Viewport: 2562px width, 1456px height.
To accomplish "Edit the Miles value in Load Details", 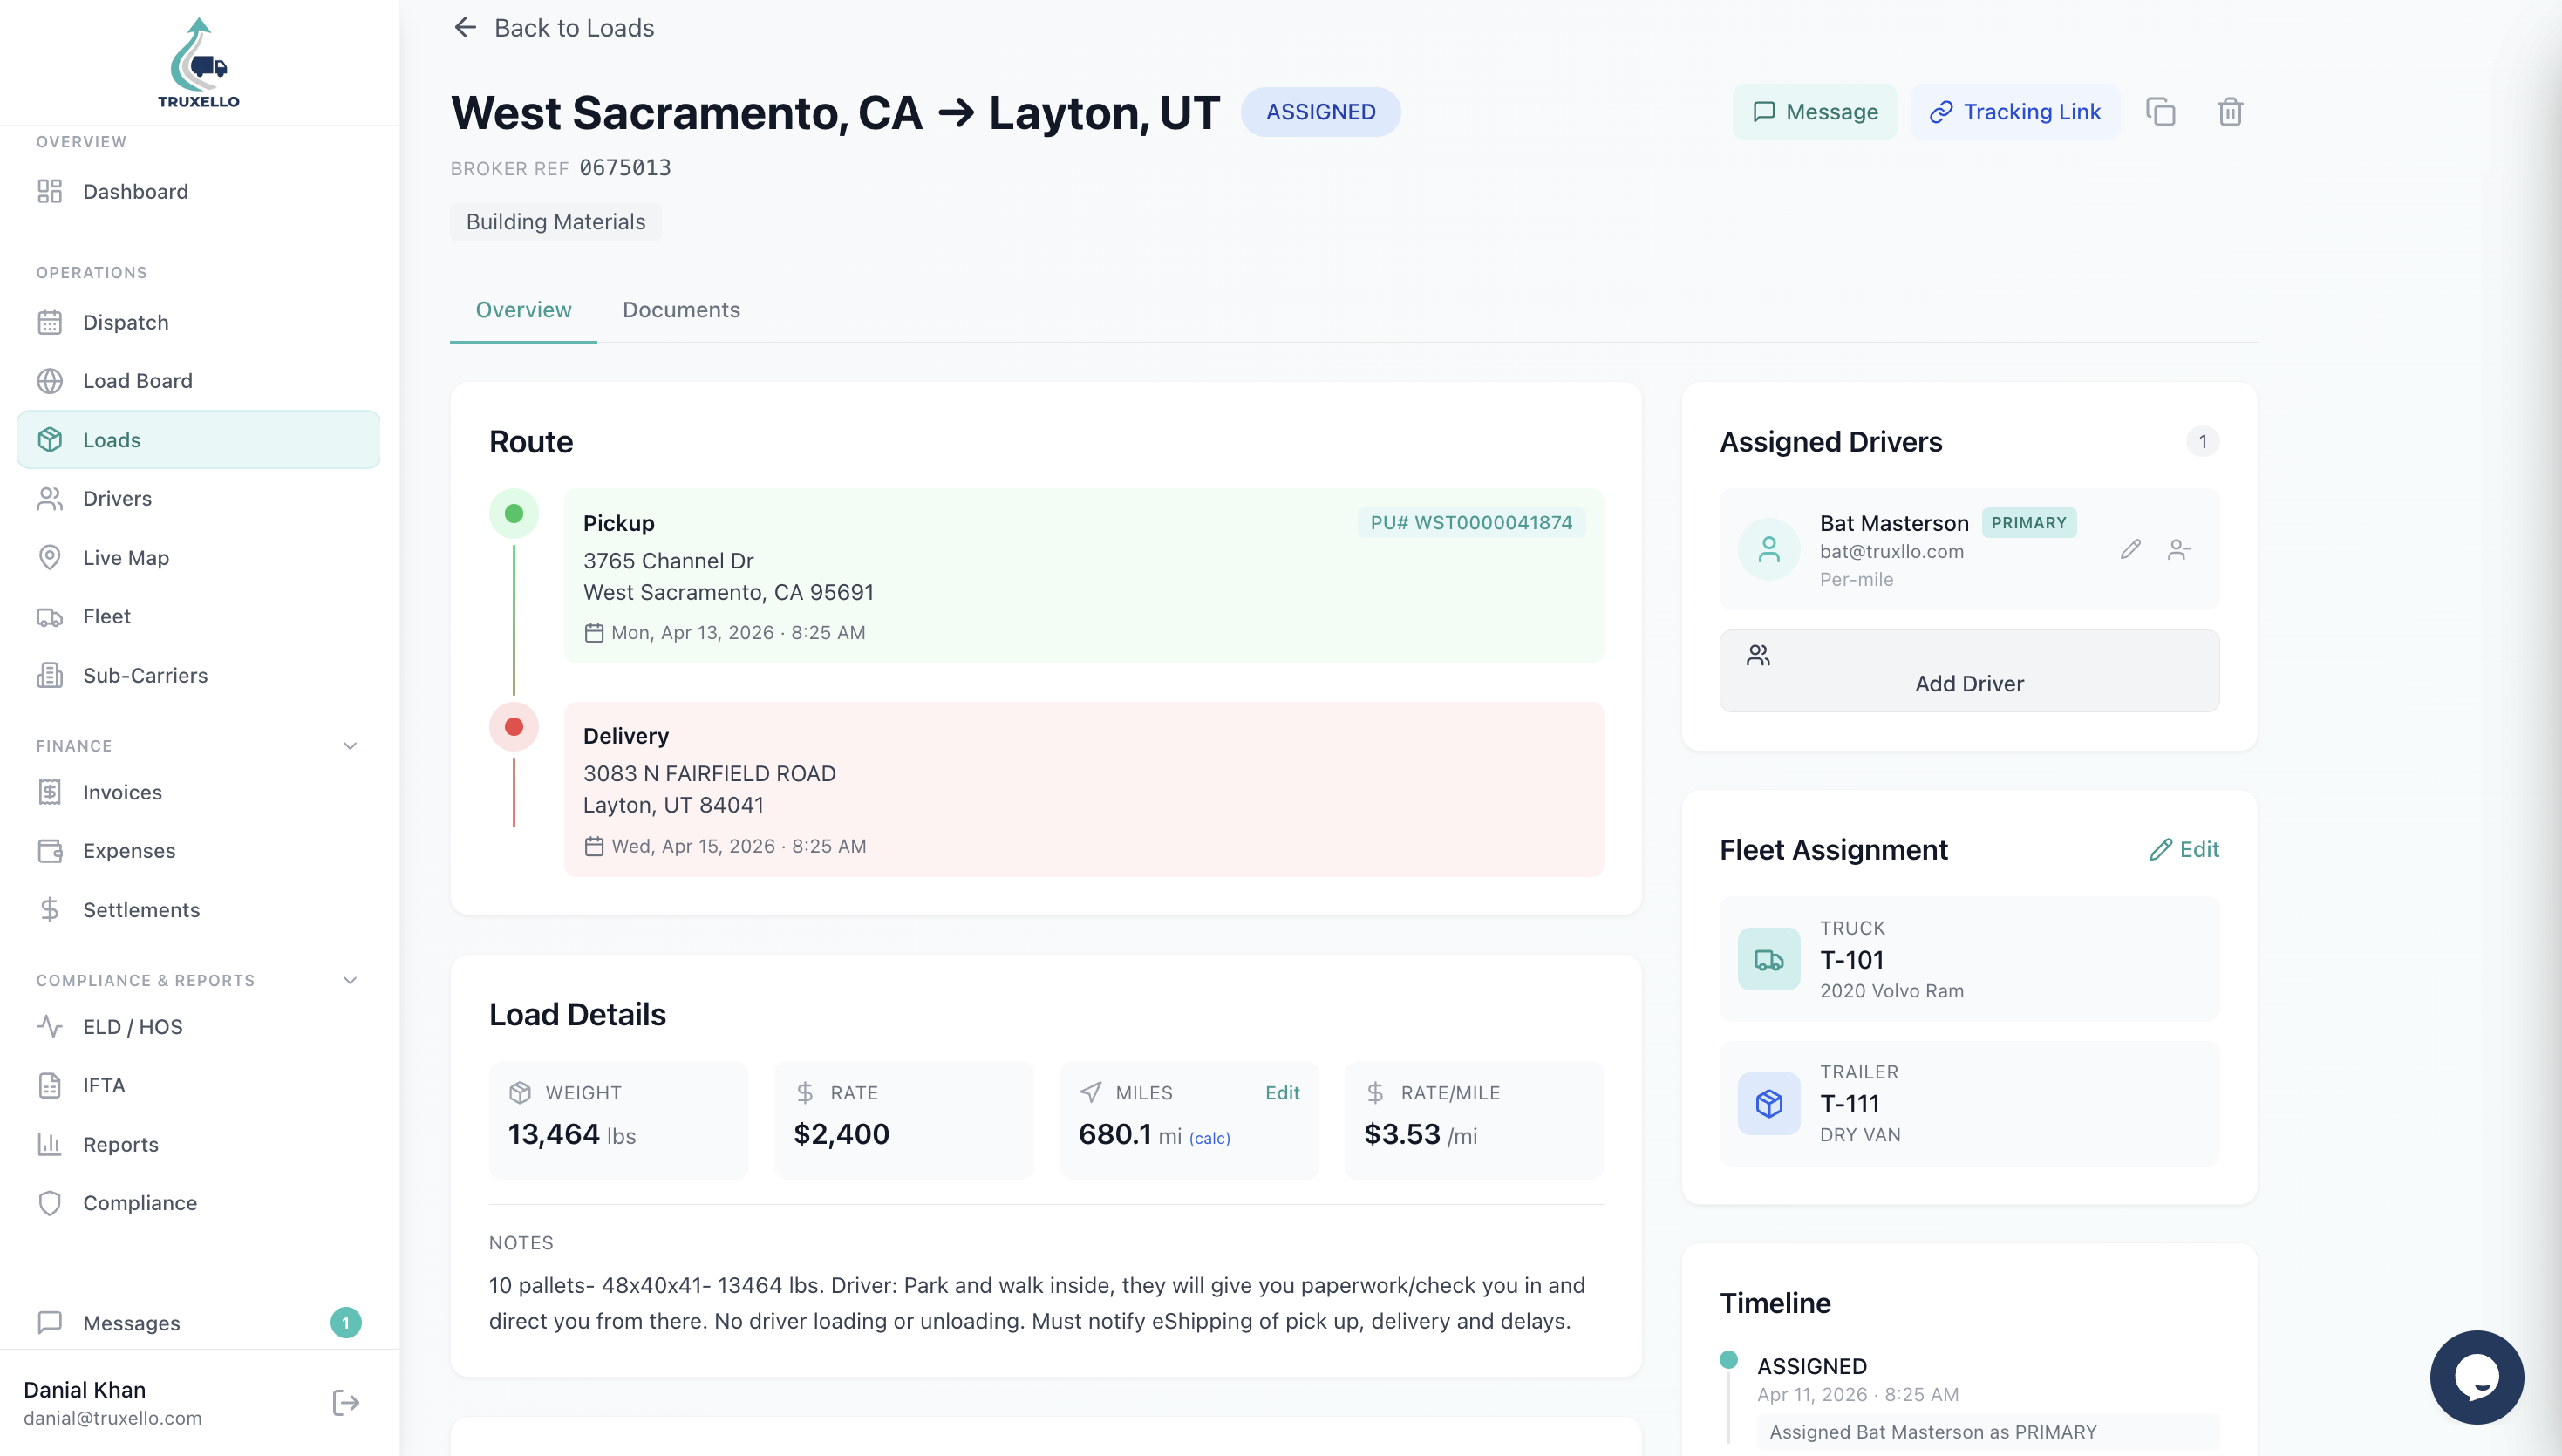I will click(1282, 1092).
